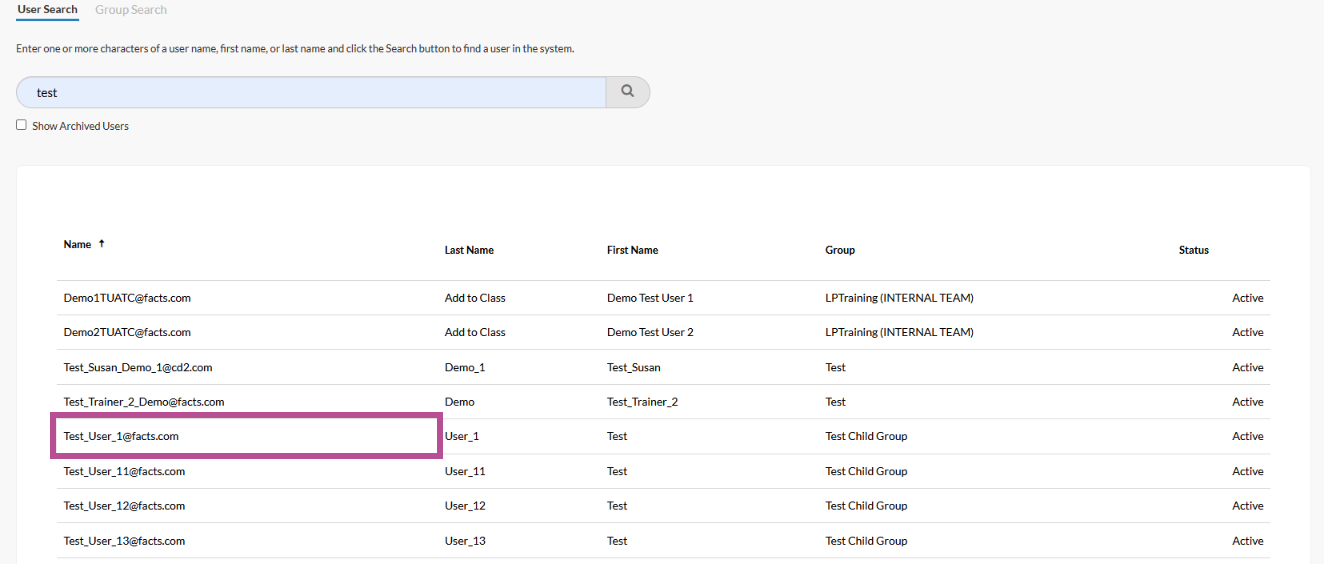Viewport: 1324px width, 564px height.
Task: Click first name 'Test' in Test_User_12 row
Action: 617,506
